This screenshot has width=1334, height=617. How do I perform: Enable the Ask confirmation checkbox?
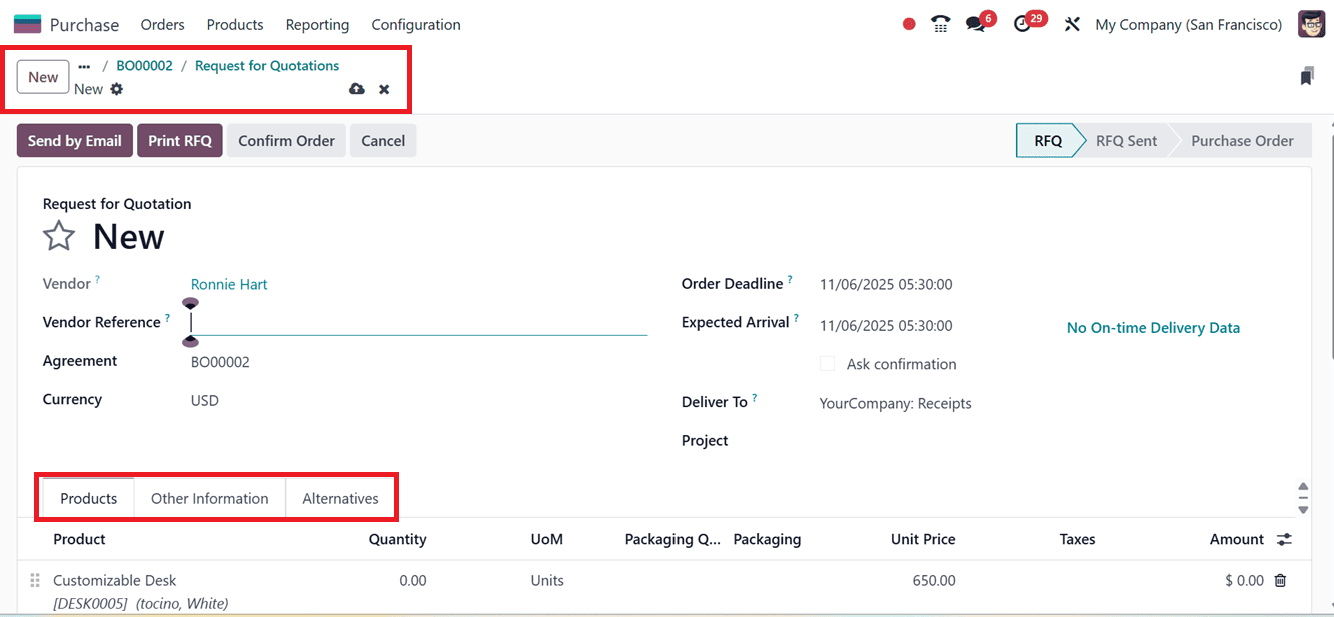click(x=827, y=364)
